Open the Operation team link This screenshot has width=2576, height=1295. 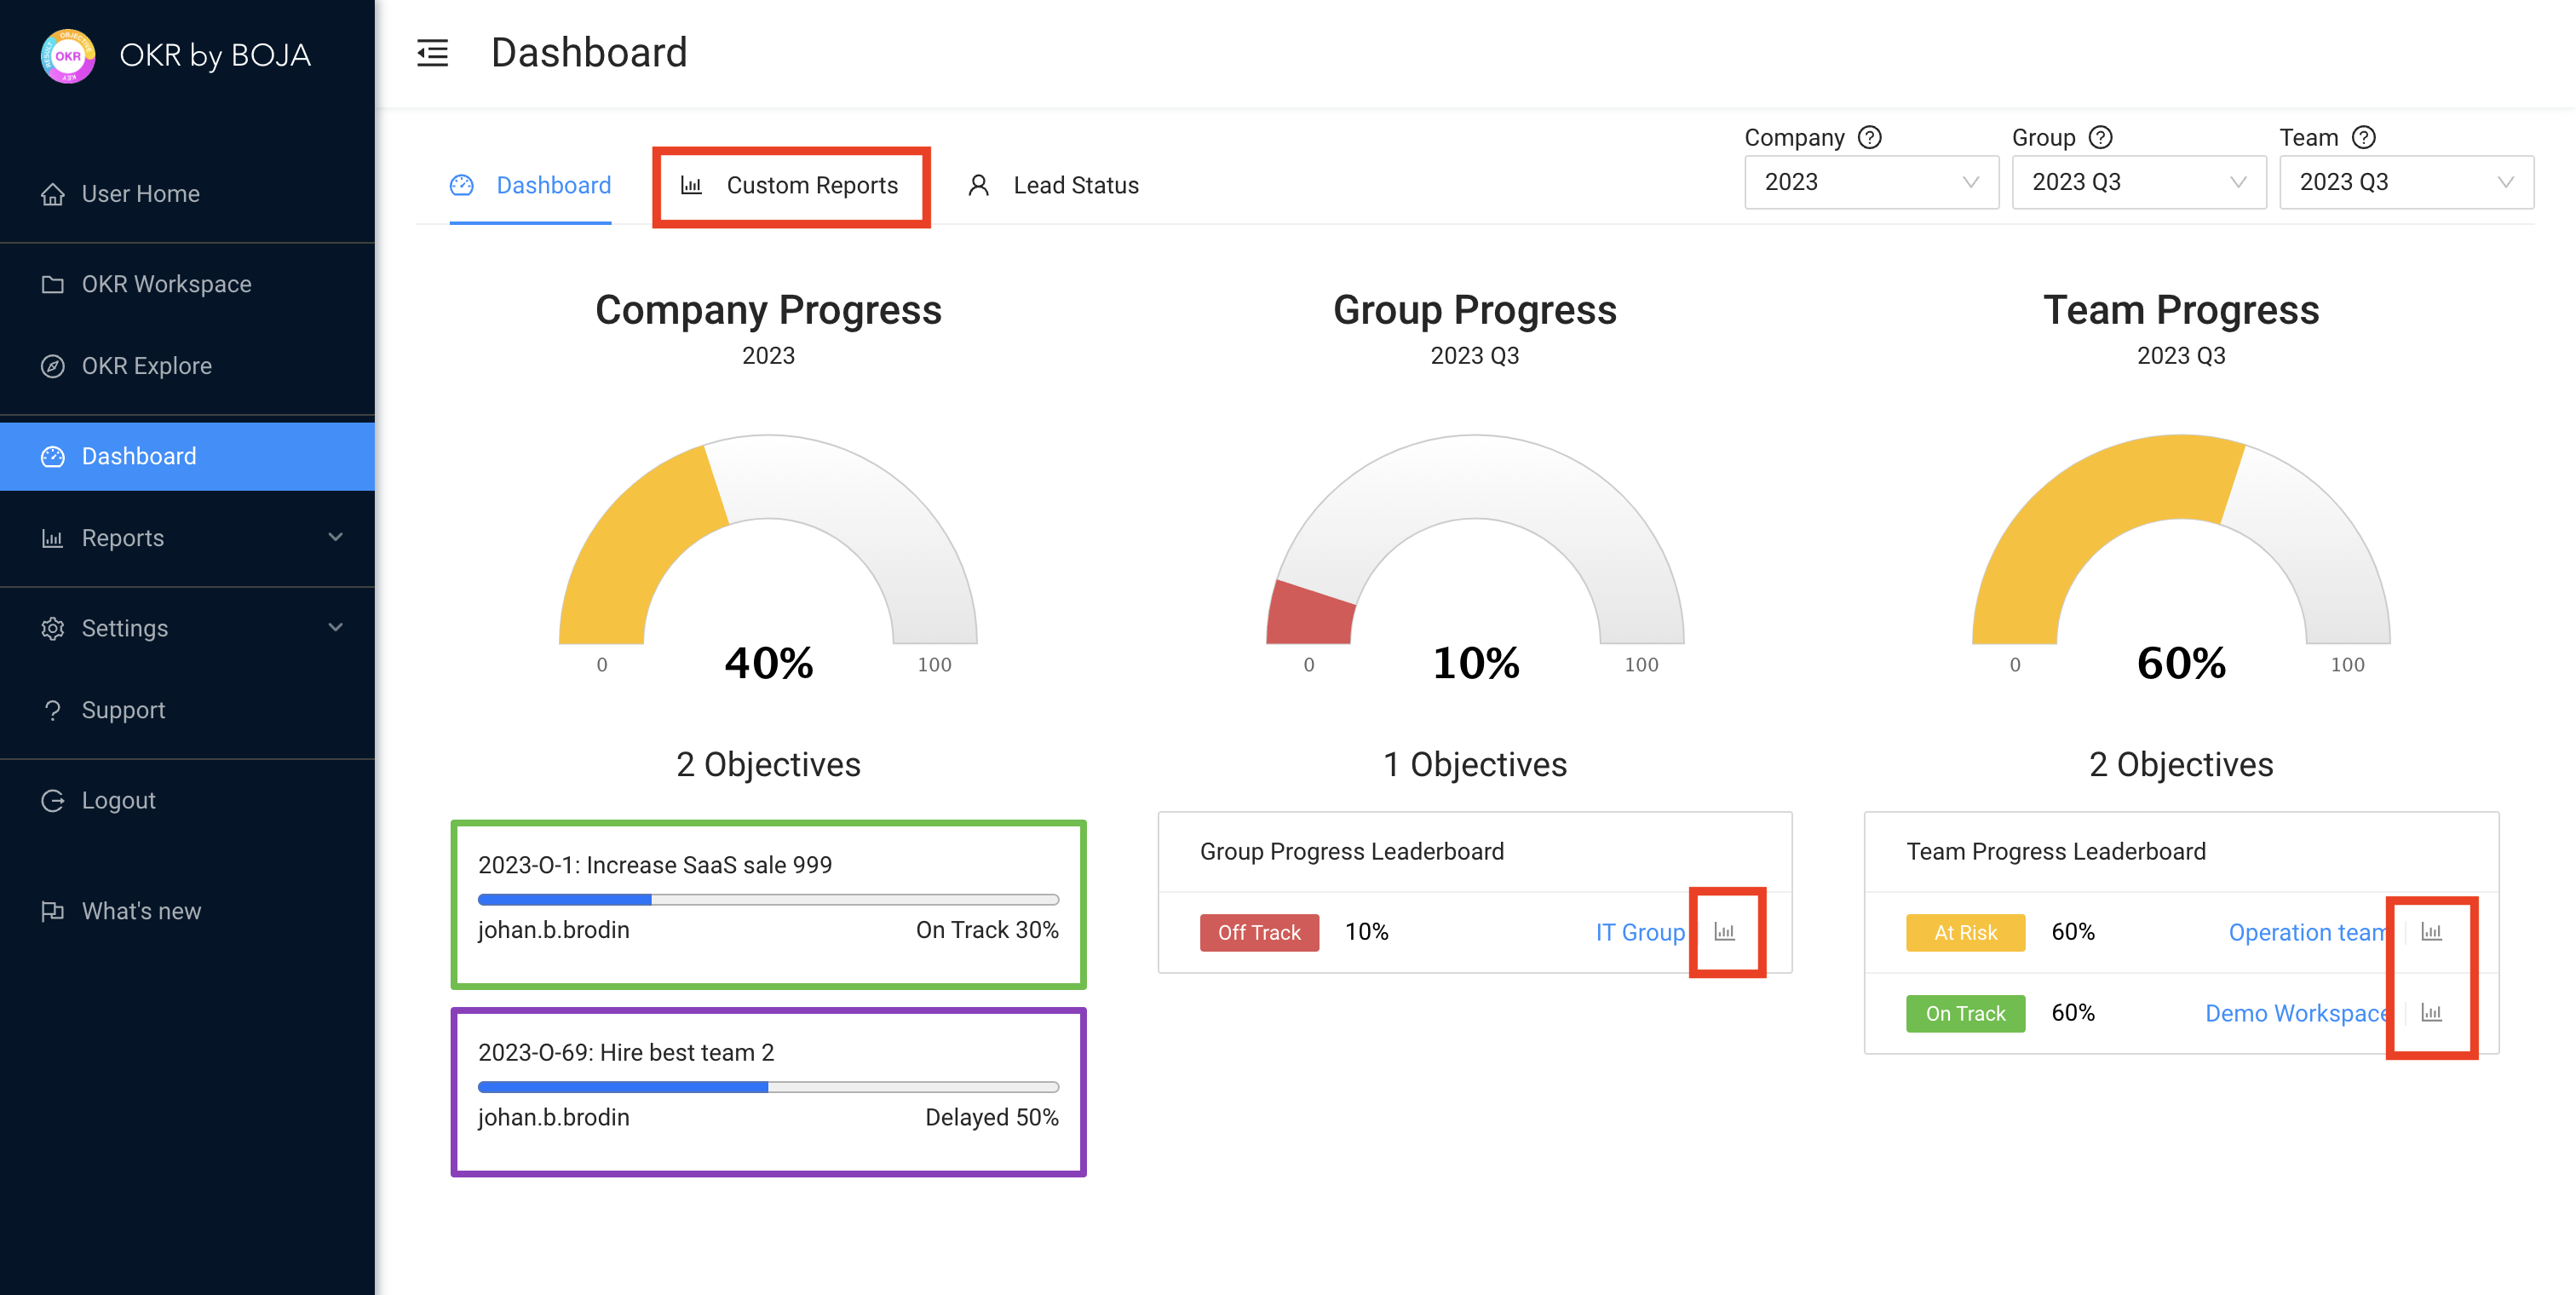[2306, 932]
